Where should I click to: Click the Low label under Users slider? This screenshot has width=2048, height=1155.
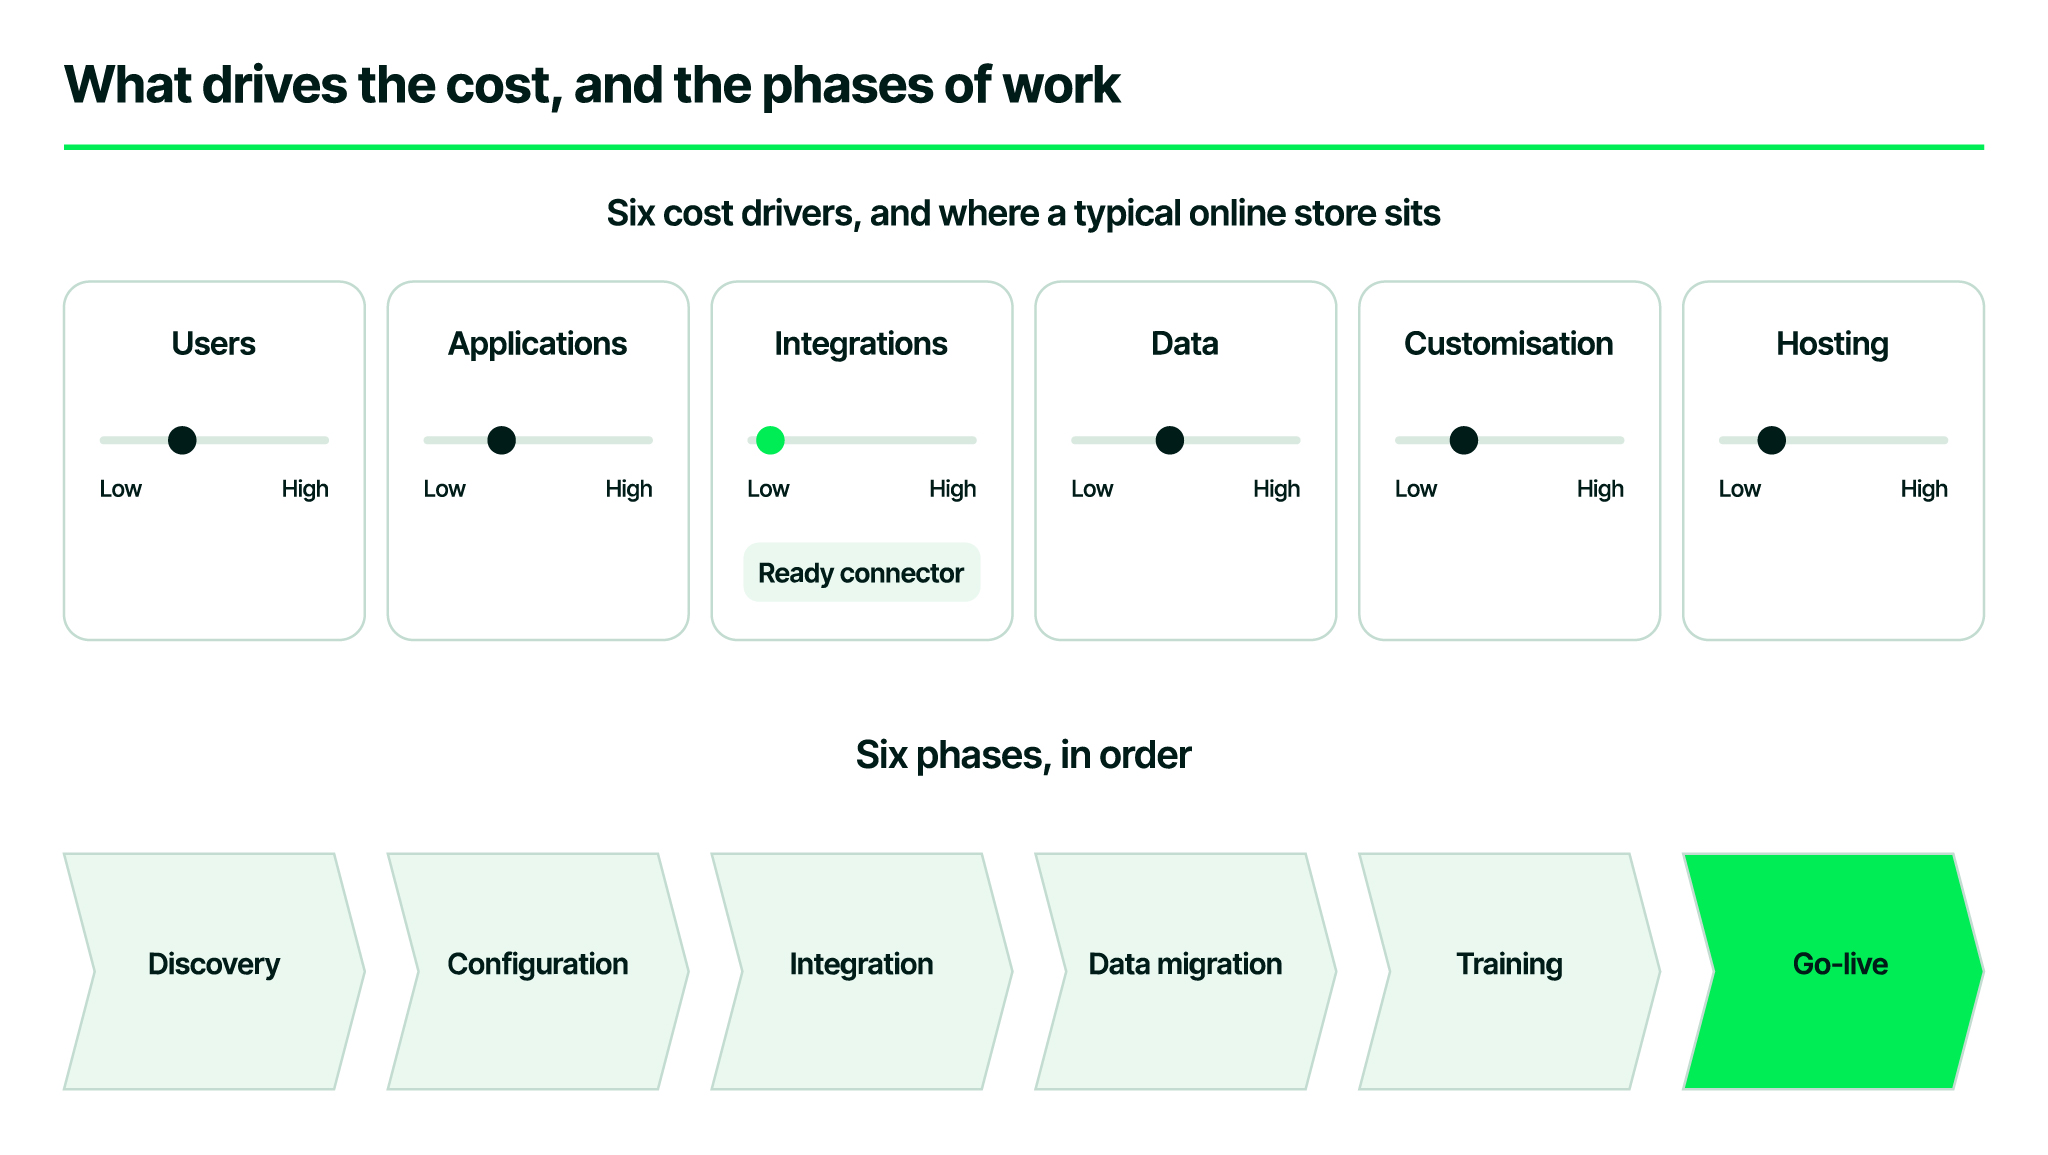tap(121, 489)
